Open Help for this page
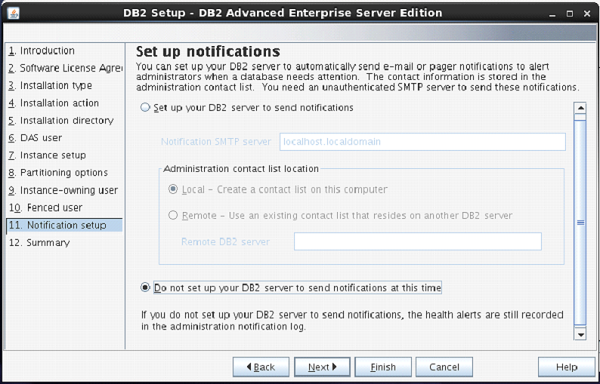This screenshot has height=384, width=600. [567, 367]
